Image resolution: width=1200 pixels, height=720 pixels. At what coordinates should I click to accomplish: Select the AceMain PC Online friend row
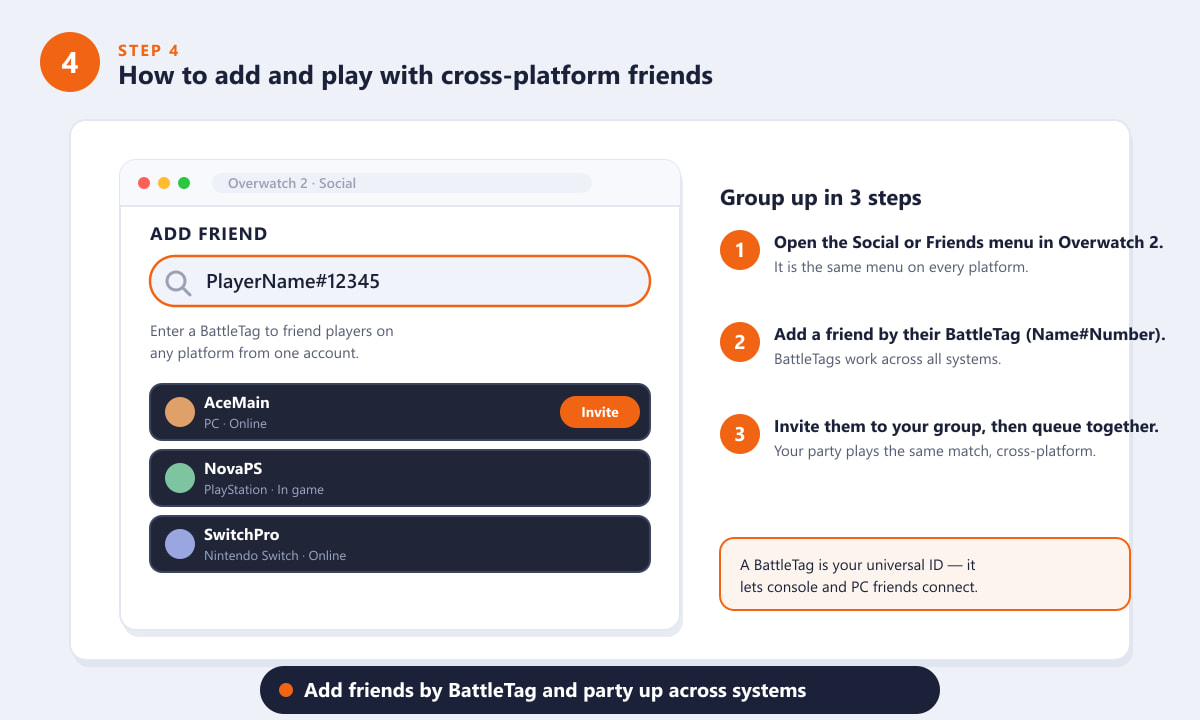[400, 412]
